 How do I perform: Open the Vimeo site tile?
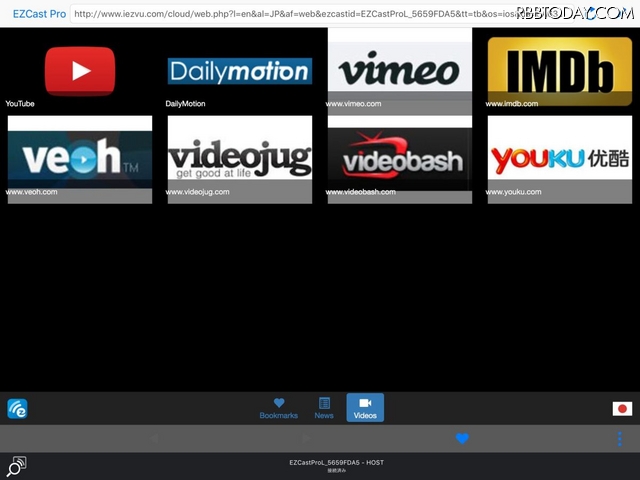[x=400, y=71]
